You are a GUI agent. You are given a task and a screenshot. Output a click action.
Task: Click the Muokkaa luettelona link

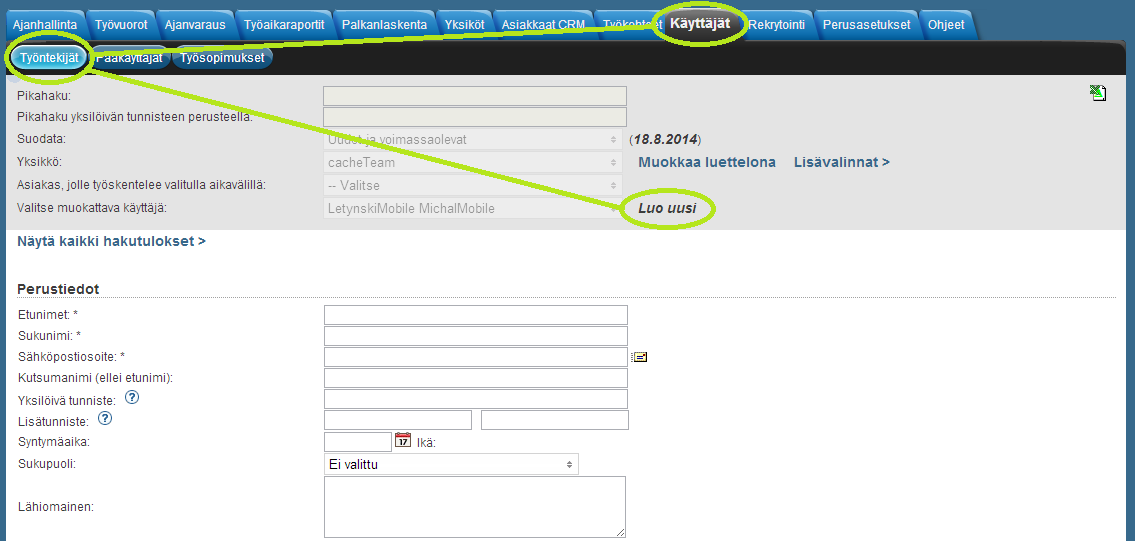coord(706,162)
